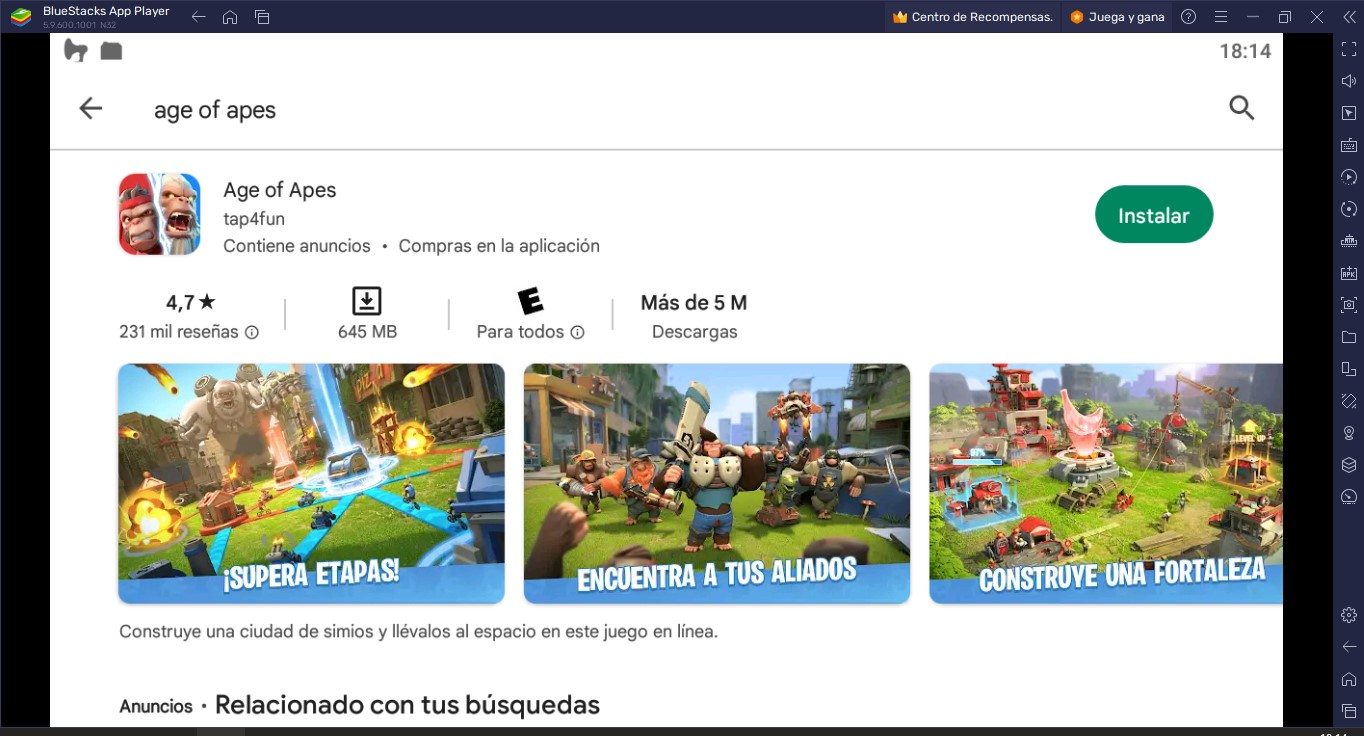Image resolution: width=1364 pixels, height=736 pixels.
Task: Click the sidebar eco mode gauge icon
Action: 1349,497
